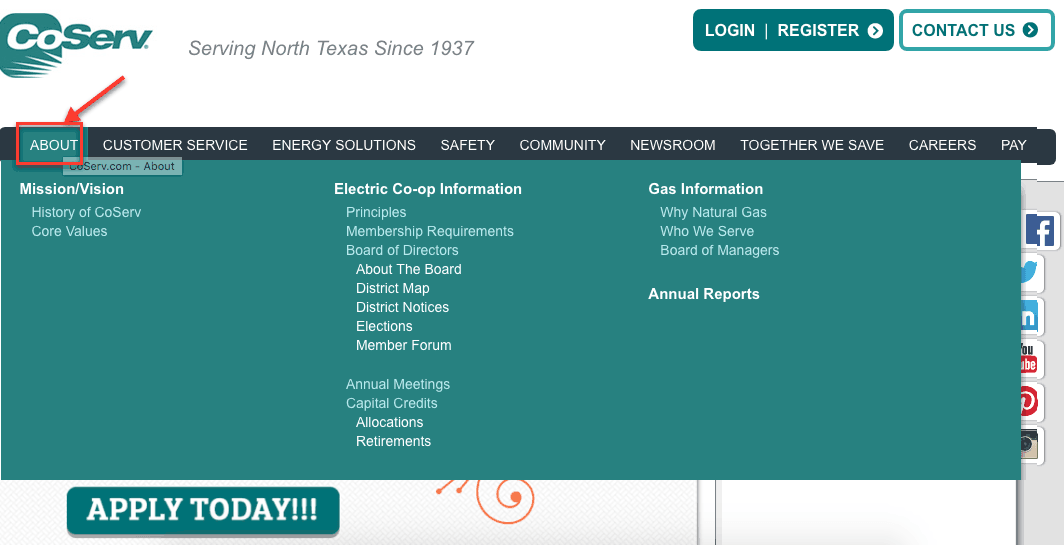Screen dimensions: 1064x546
Task: Open the ABOUT menu item
Action: pyautogui.click(x=54, y=145)
